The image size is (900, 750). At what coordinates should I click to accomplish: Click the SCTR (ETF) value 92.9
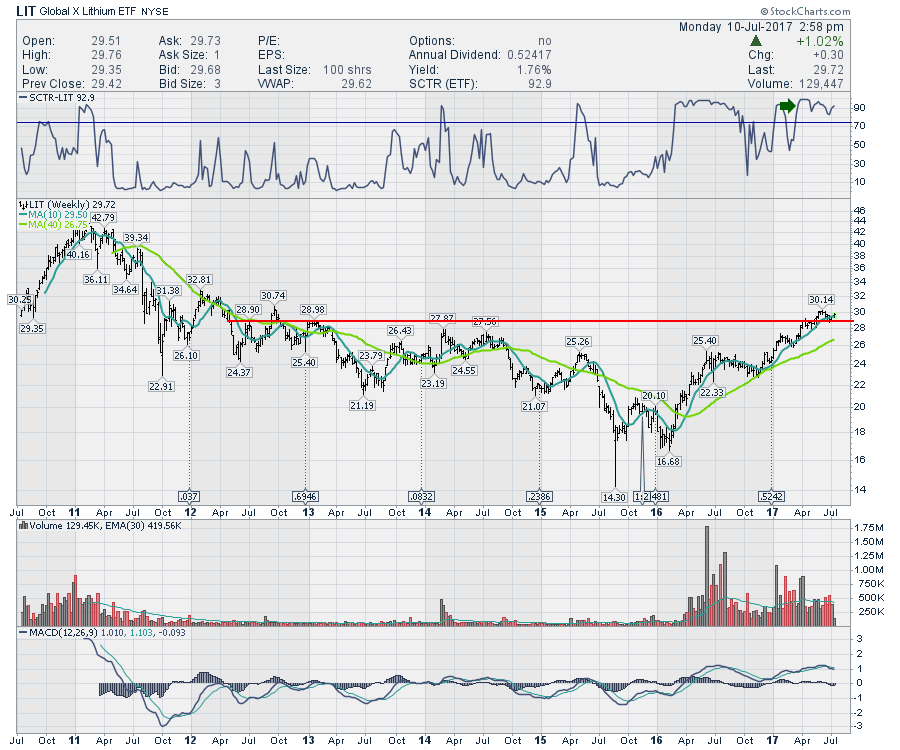click(540, 84)
